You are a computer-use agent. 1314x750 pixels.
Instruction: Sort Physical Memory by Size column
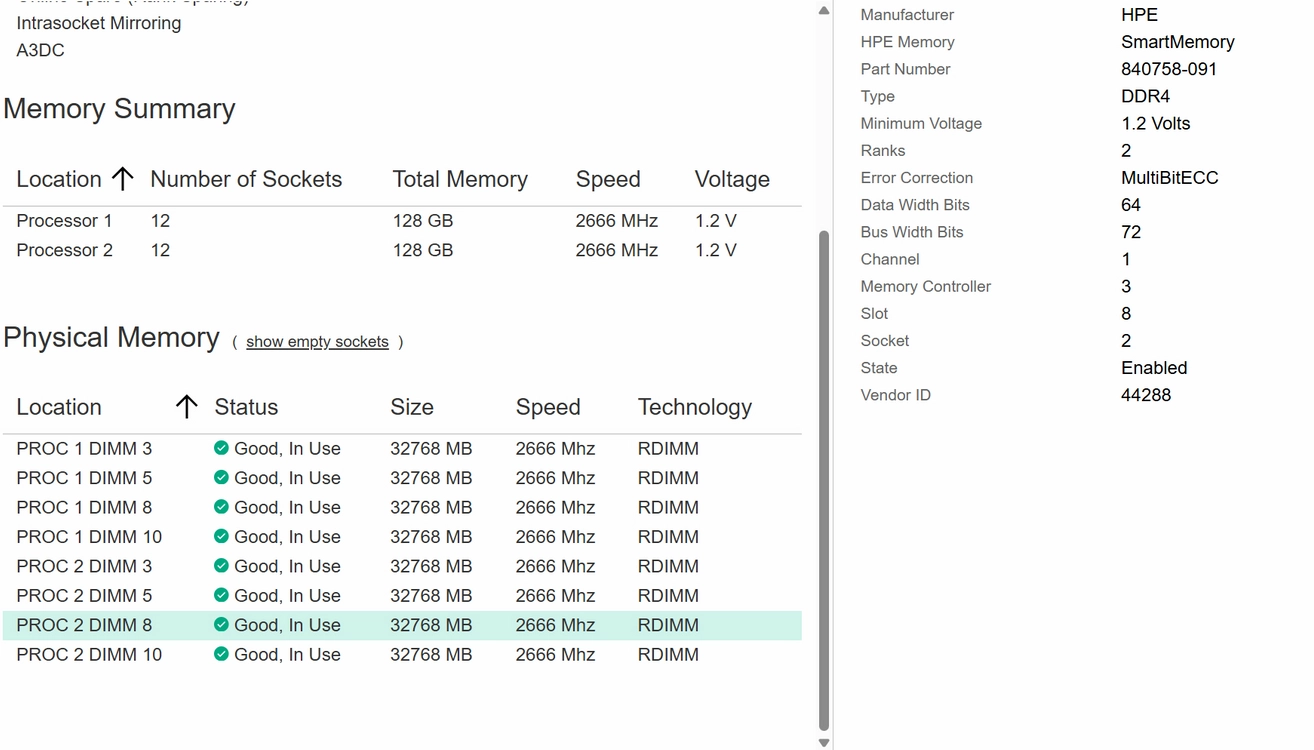point(412,407)
